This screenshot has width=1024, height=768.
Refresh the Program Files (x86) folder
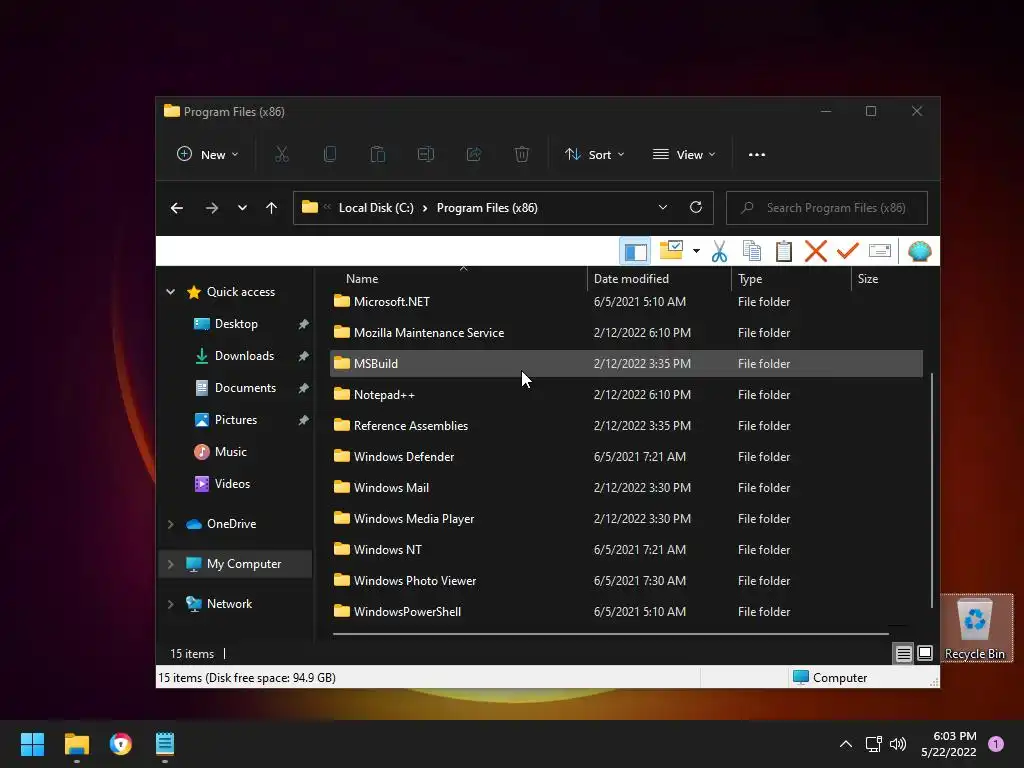point(696,208)
